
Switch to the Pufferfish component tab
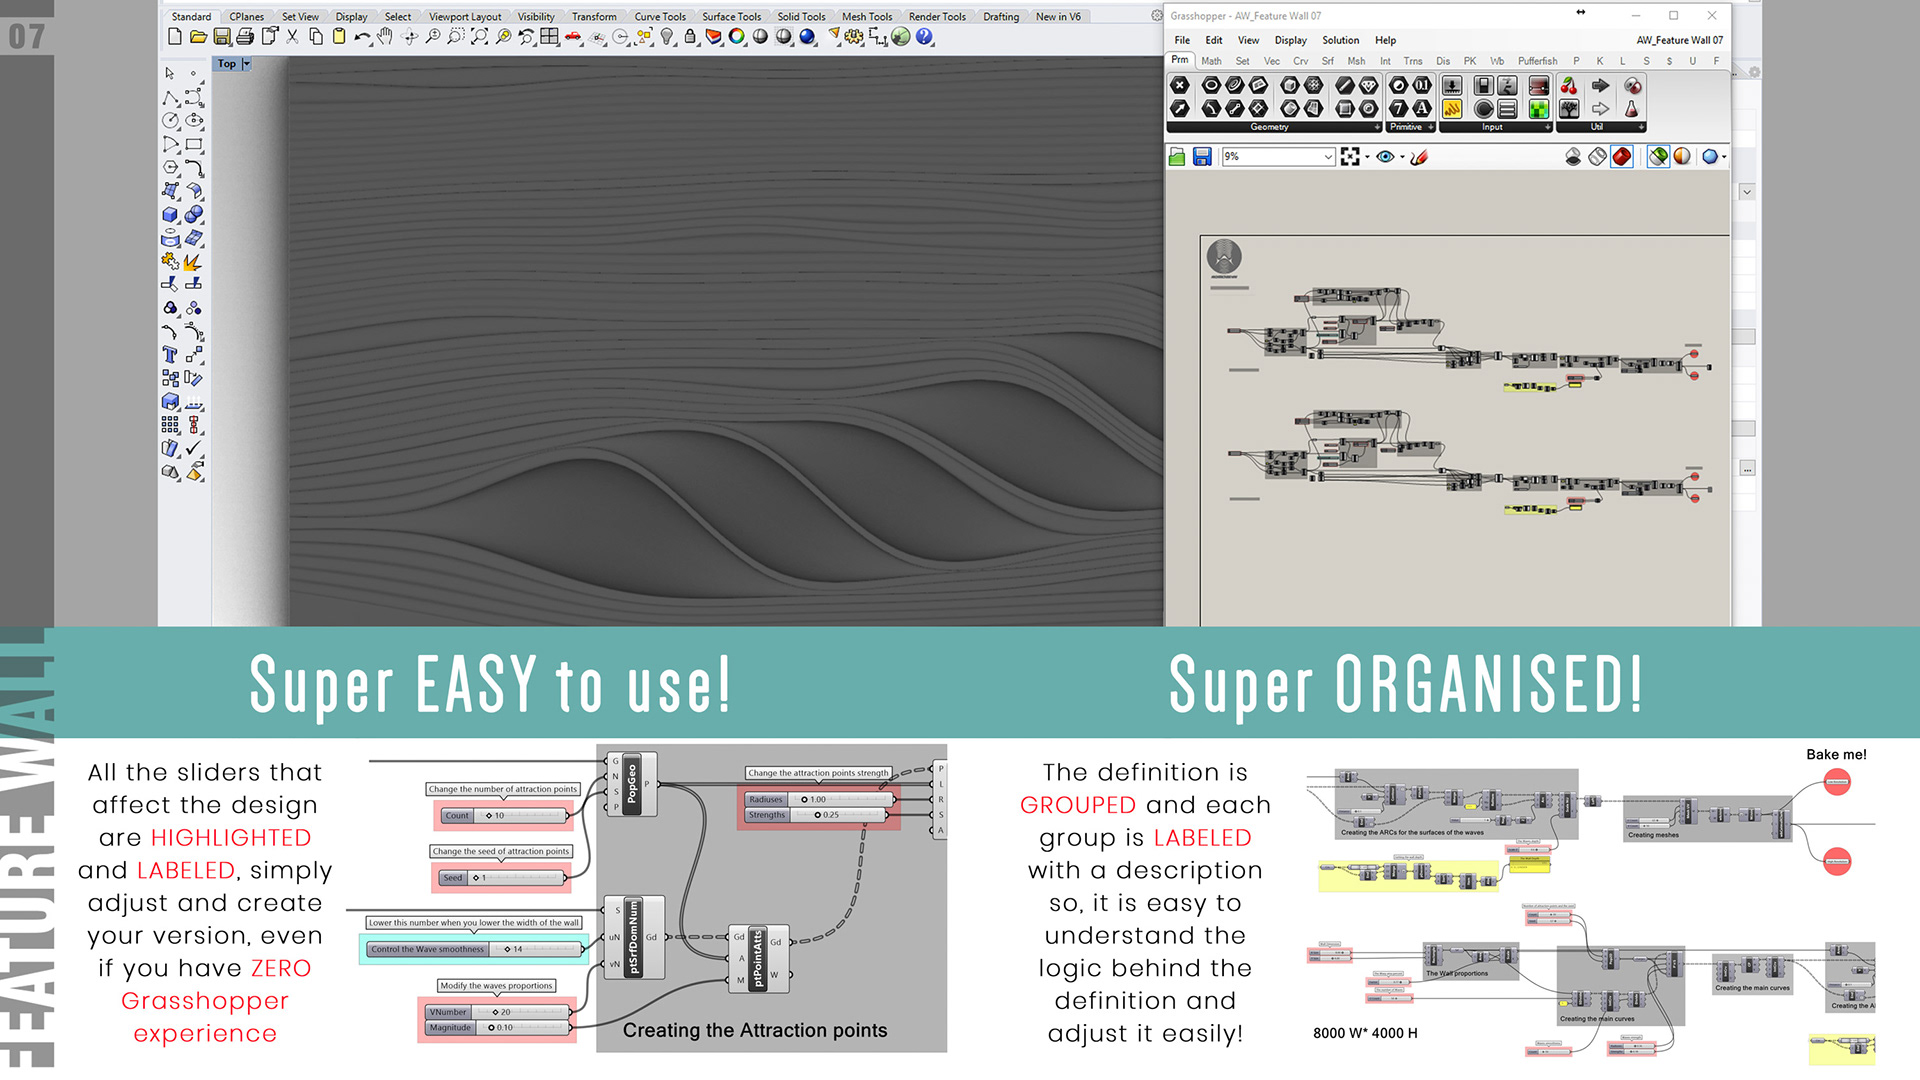click(1537, 61)
